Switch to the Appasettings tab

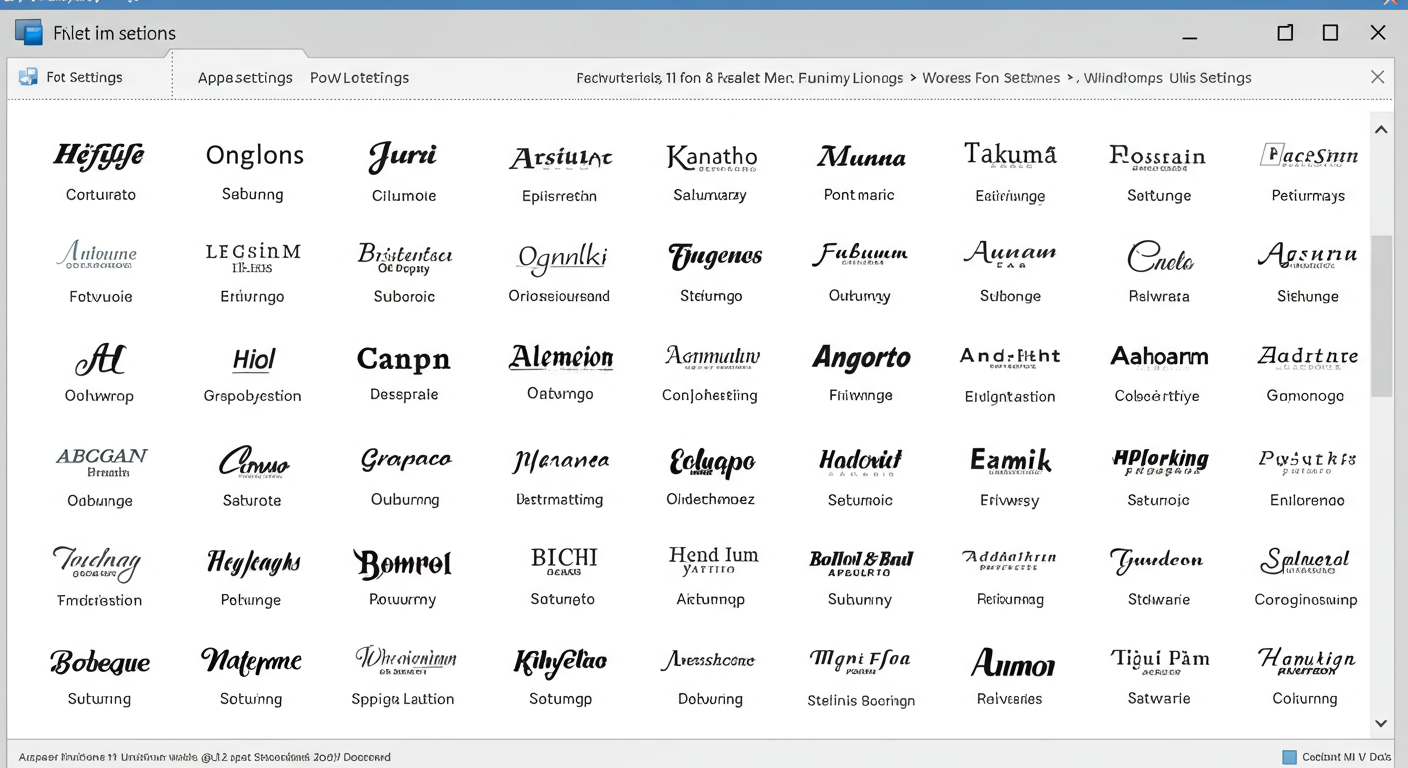coord(245,77)
